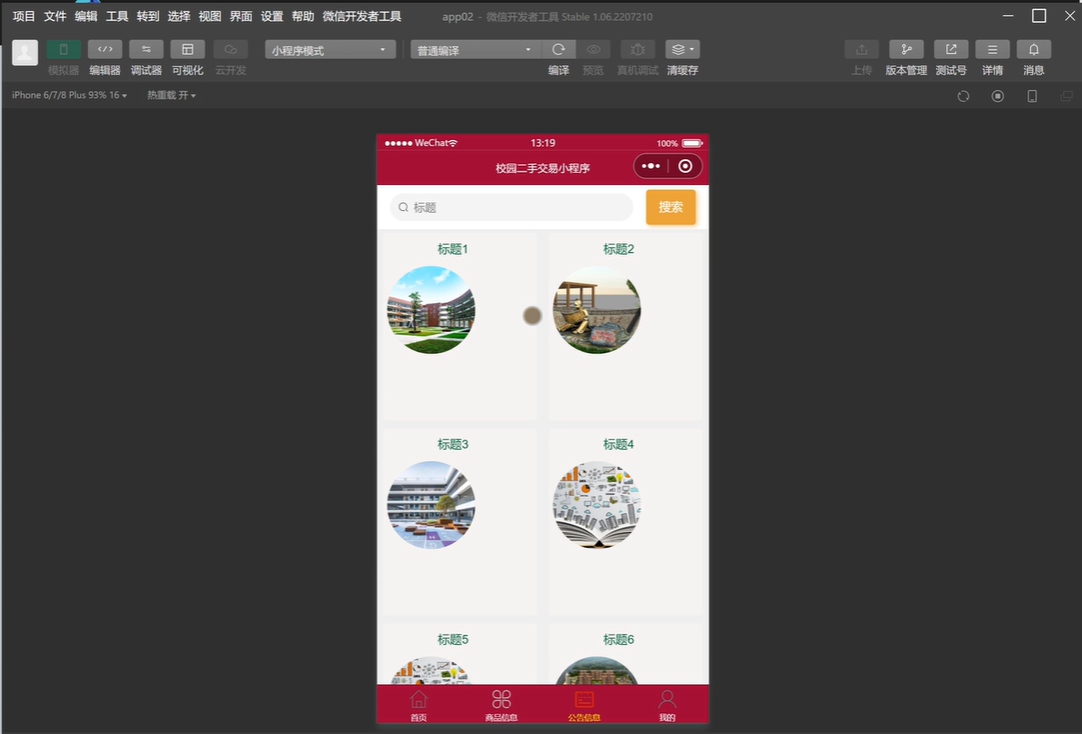Open the test account (测试号) button
Image resolution: width=1082 pixels, height=734 pixels.
coord(950,50)
